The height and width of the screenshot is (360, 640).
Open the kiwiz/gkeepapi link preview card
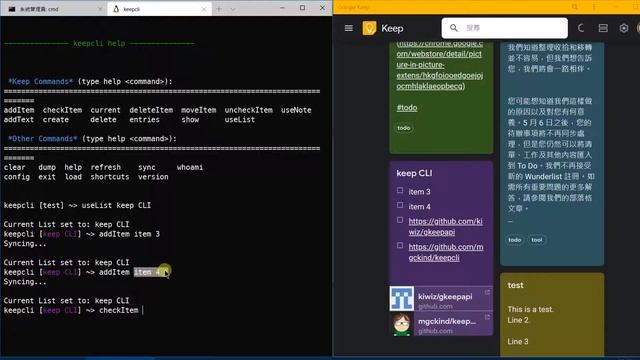click(x=441, y=298)
